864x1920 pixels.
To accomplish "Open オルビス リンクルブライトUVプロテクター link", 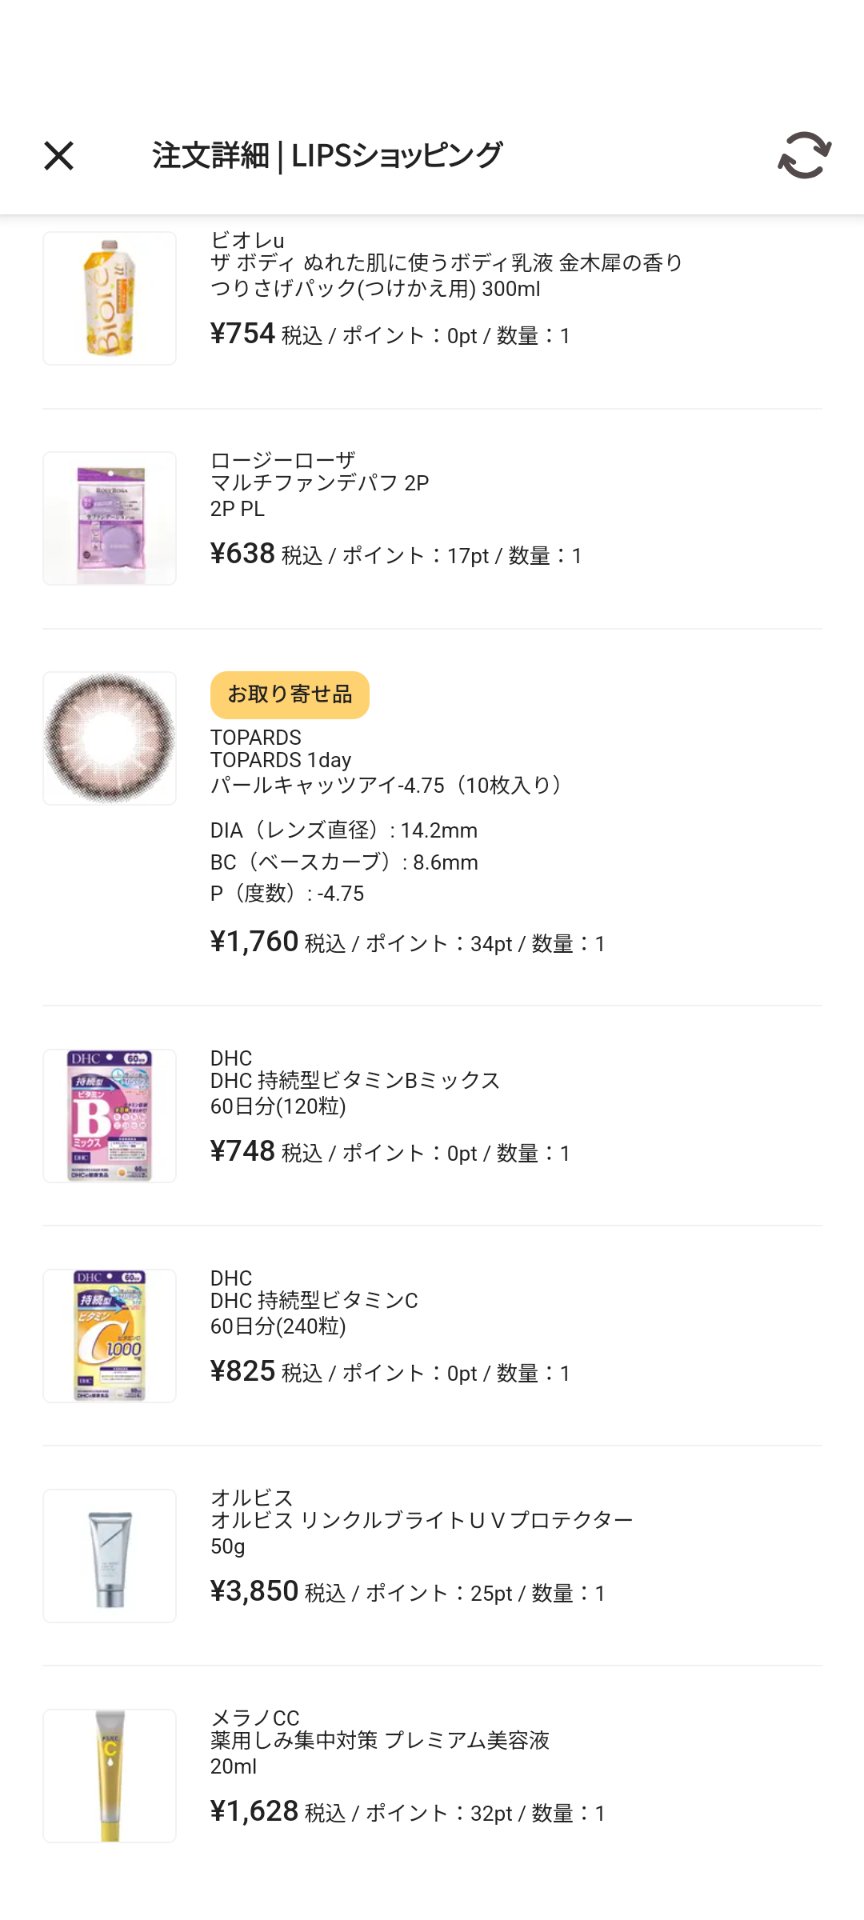I will coord(421,1521).
